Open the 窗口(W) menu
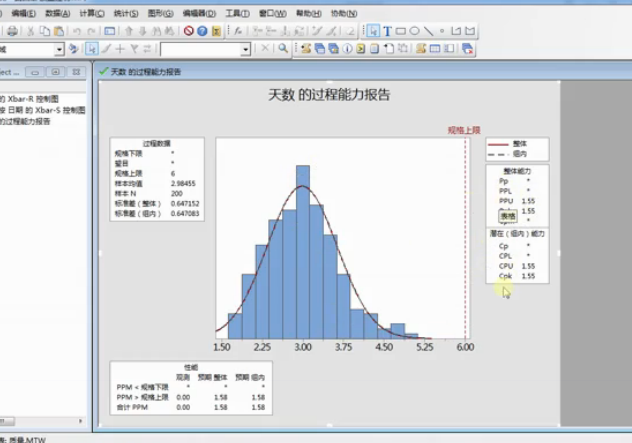 coord(272,13)
